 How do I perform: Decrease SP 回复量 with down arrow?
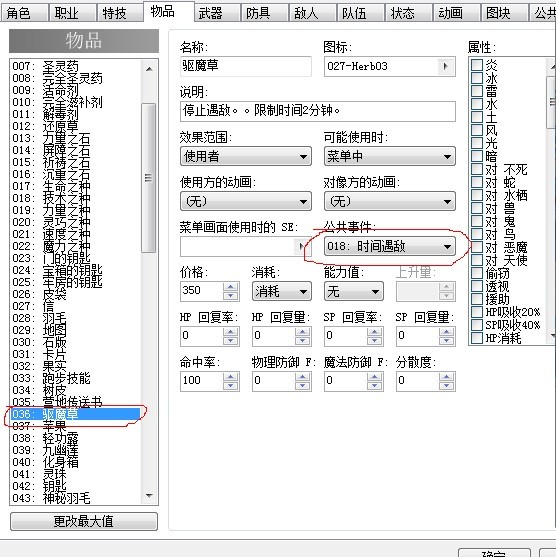(447, 340)
